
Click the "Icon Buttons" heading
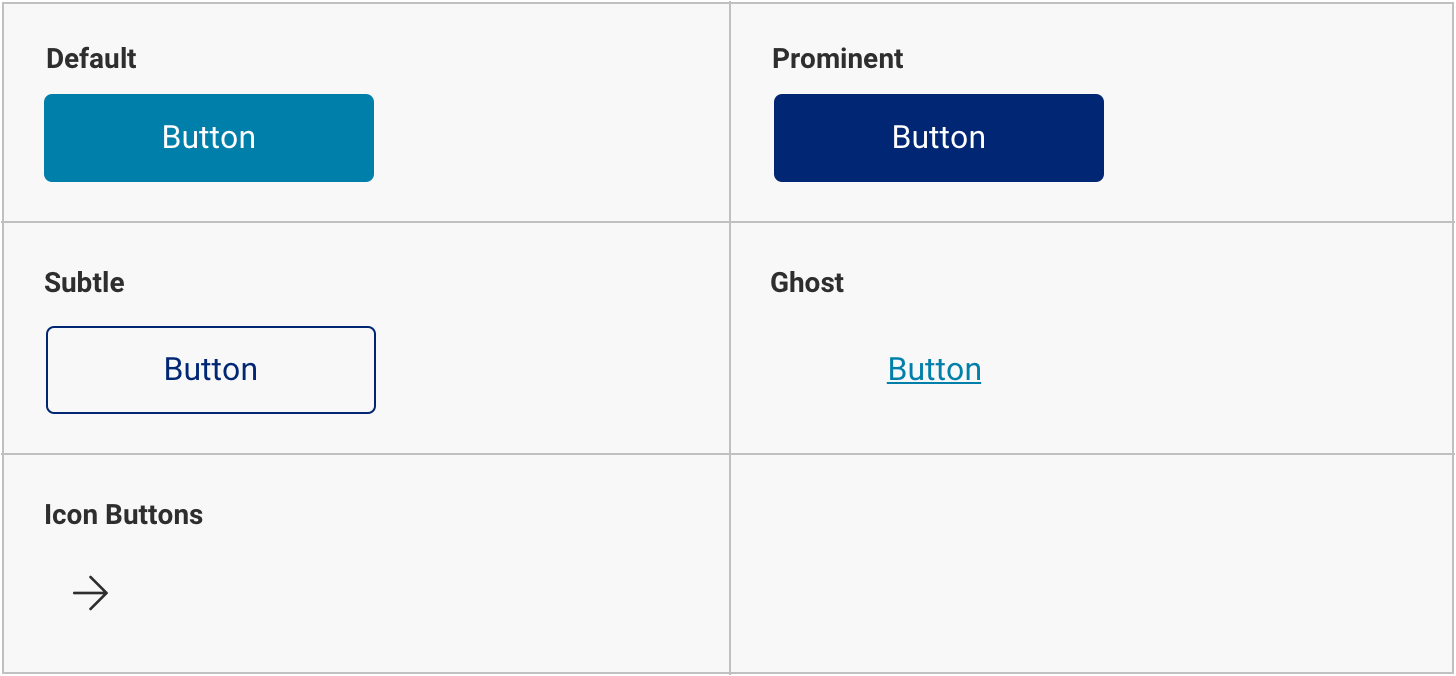click(123, 515)
